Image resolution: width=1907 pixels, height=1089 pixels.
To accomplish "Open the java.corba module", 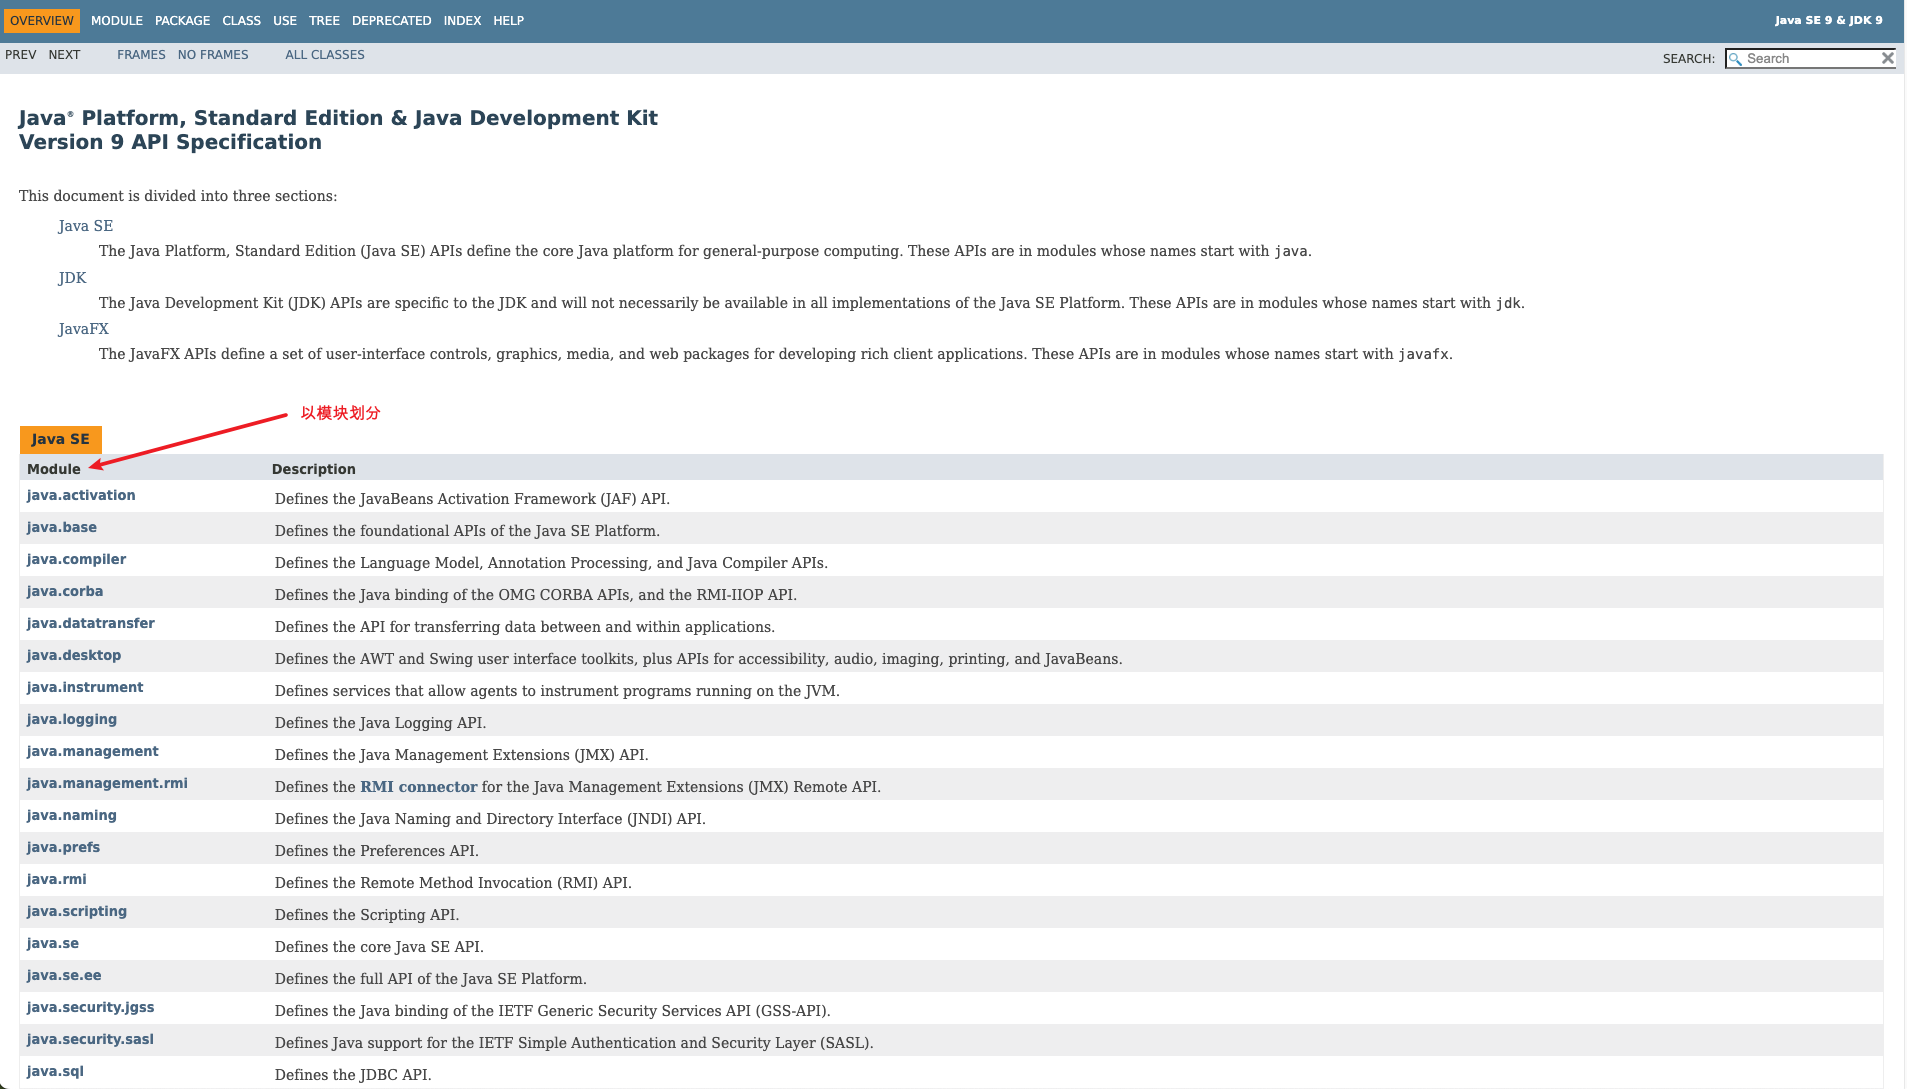I will [65, 592].
